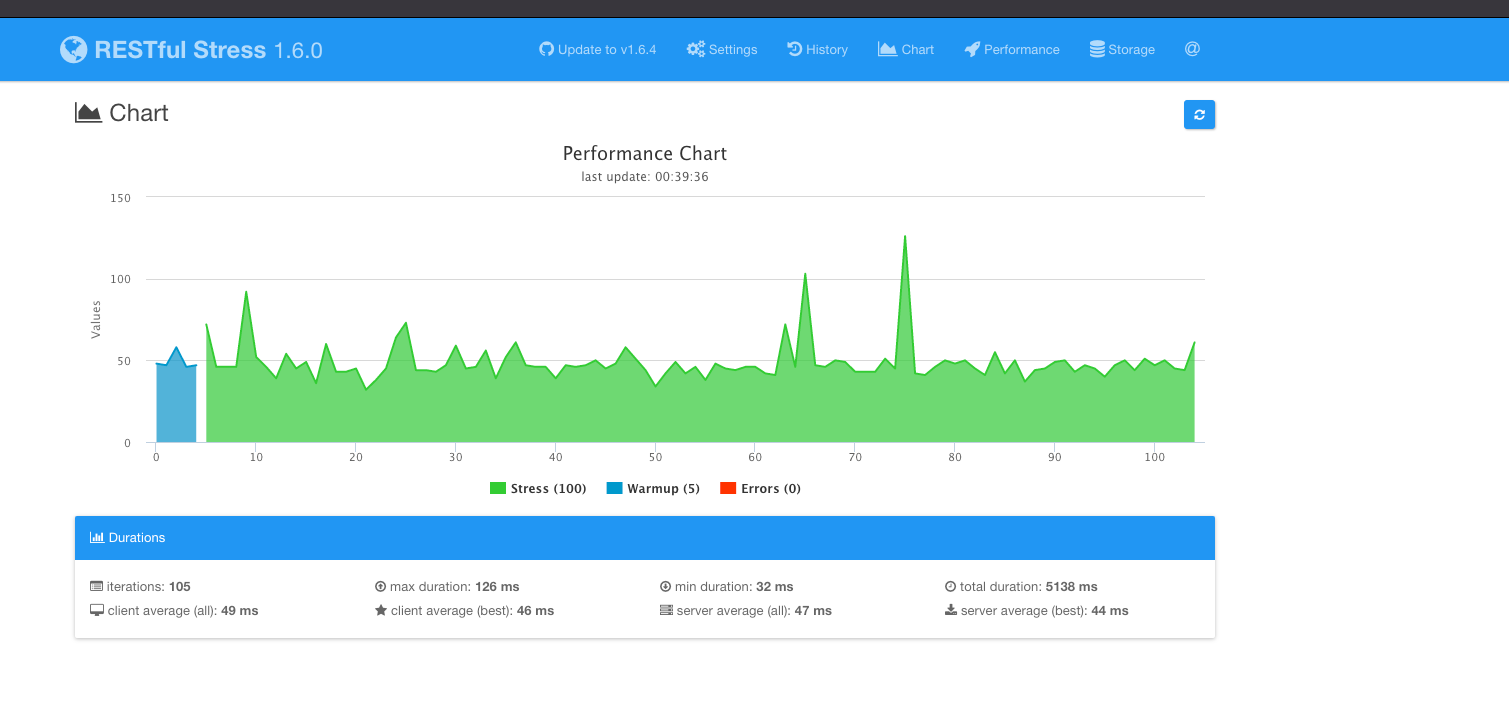
Task: Click the gears icon next to Settings
Action: tap(696, 49)
